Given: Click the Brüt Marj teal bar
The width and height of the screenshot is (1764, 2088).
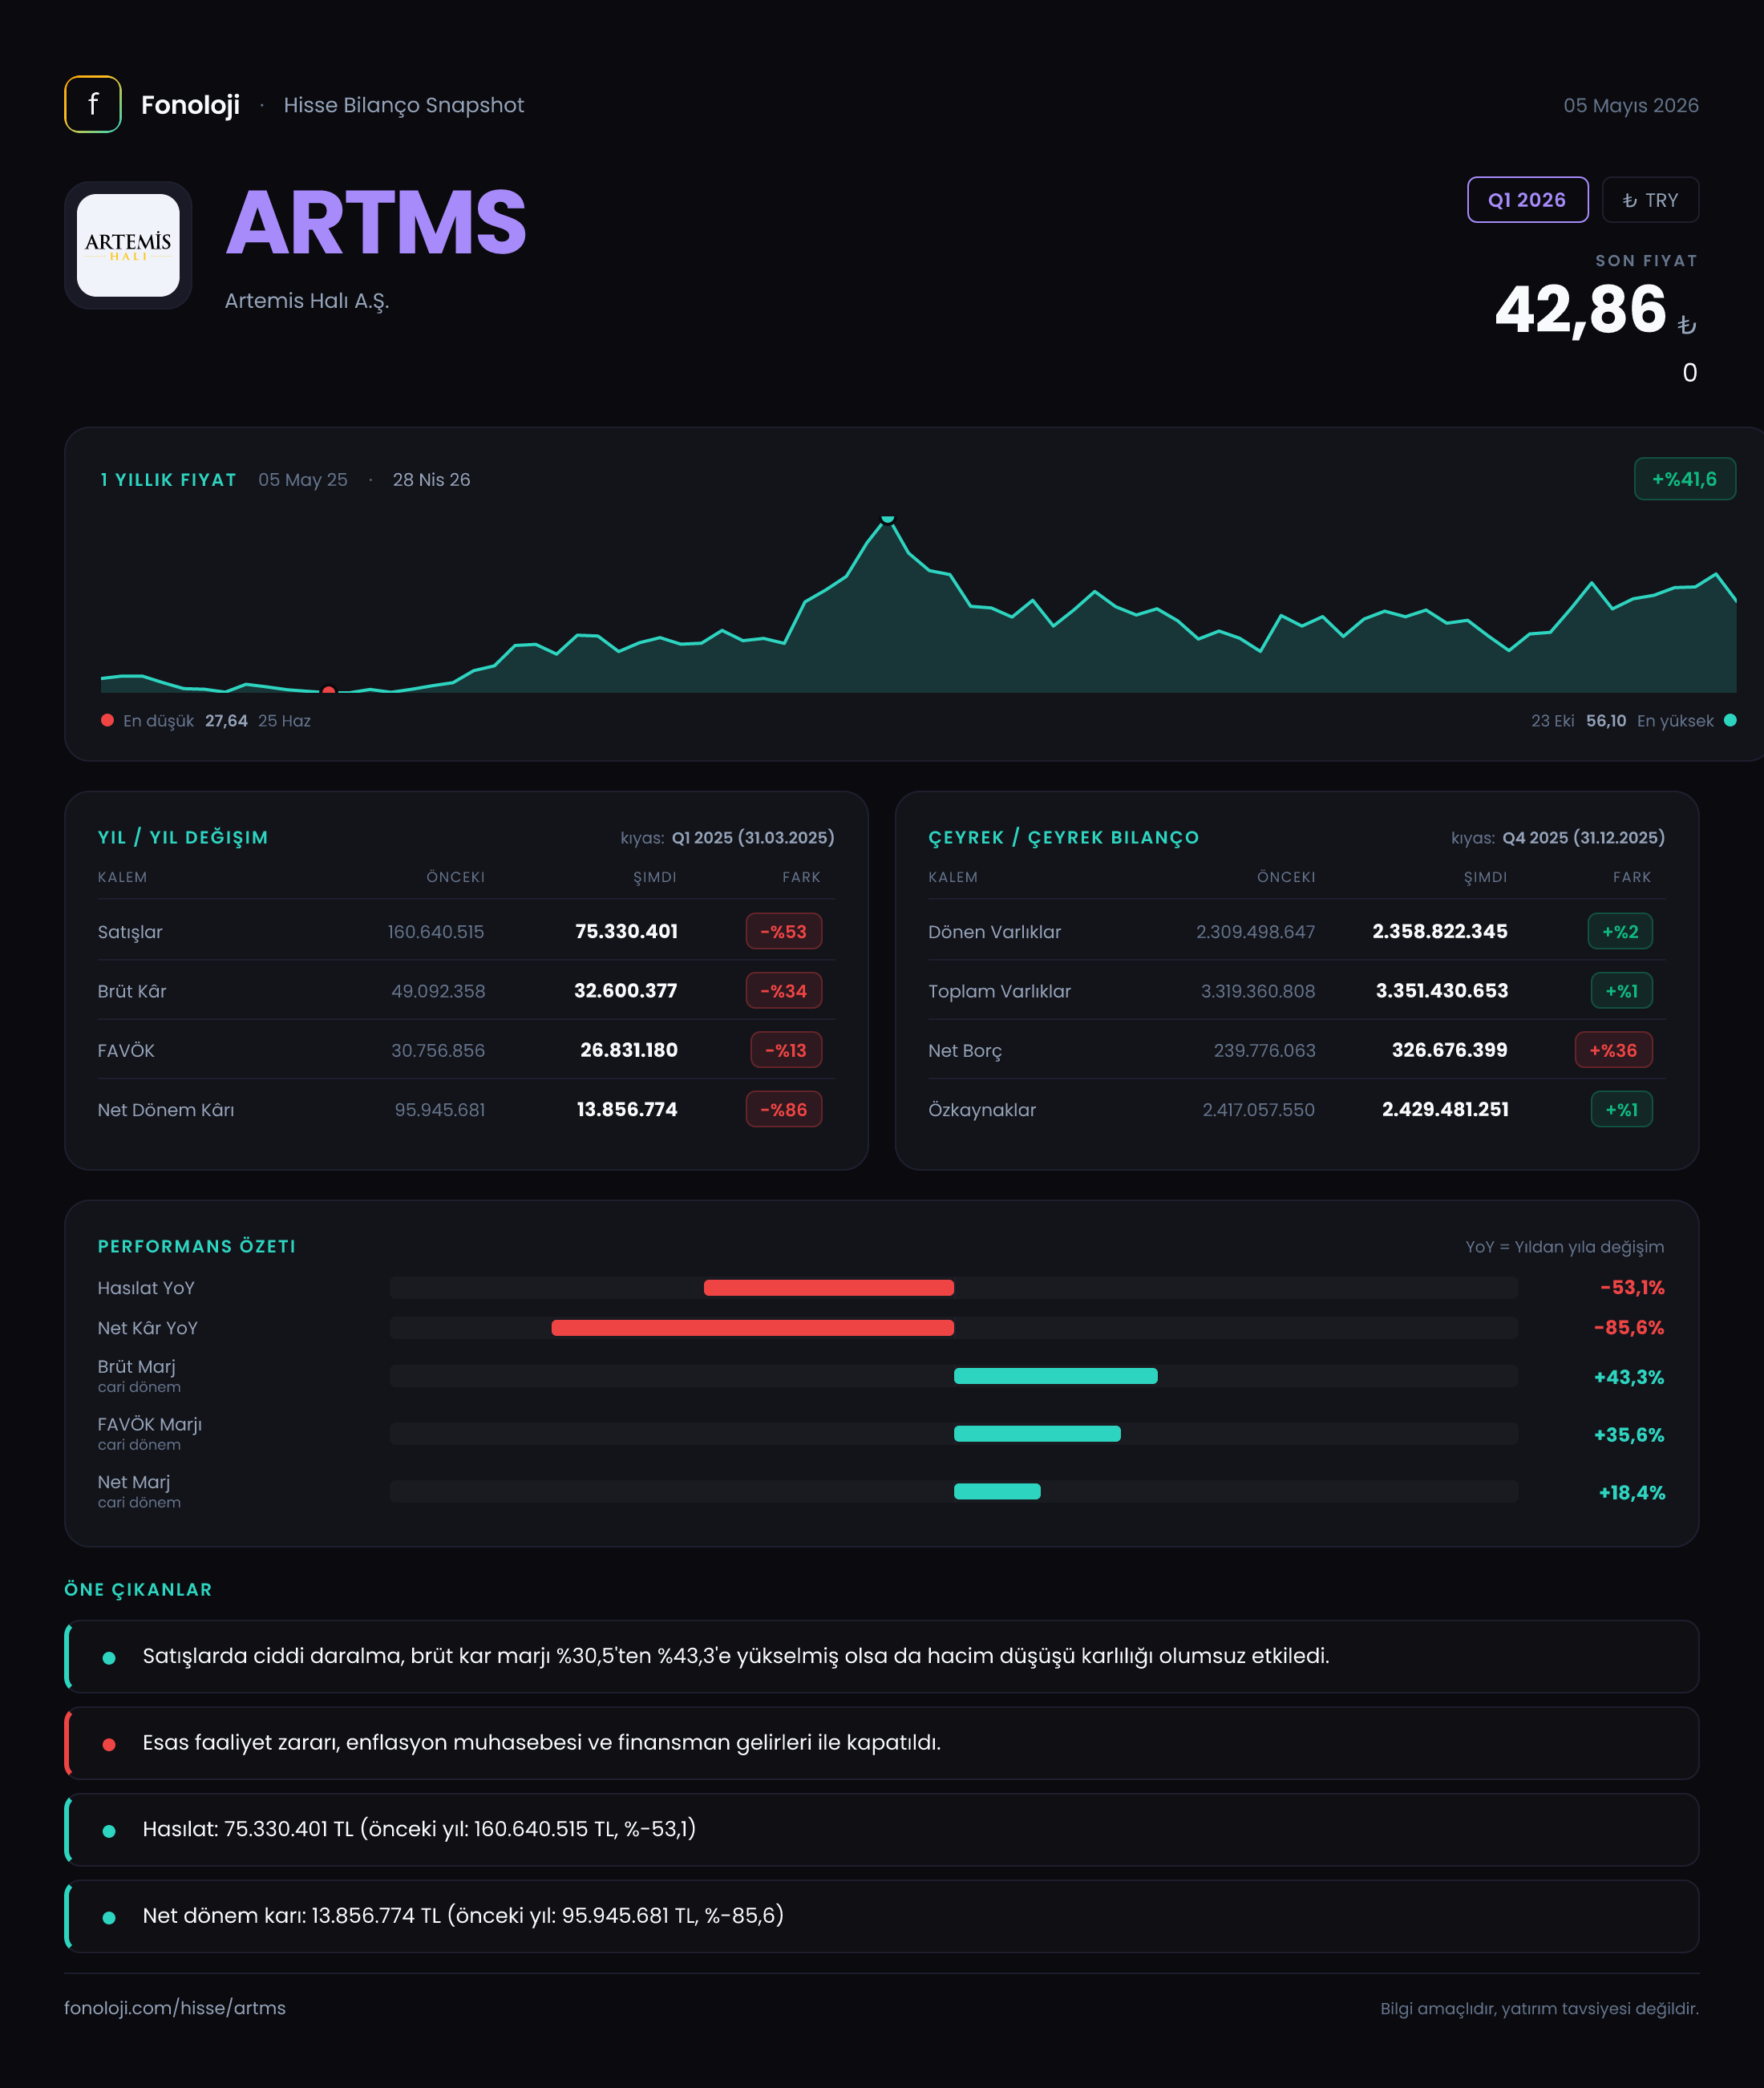Looking at the screenshot, I should pos(1056,1376).
